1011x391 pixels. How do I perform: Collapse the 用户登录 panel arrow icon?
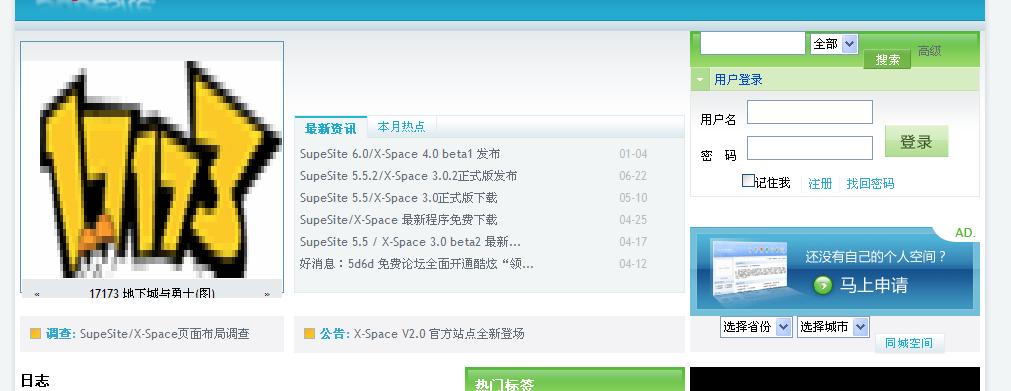point(700,79)
